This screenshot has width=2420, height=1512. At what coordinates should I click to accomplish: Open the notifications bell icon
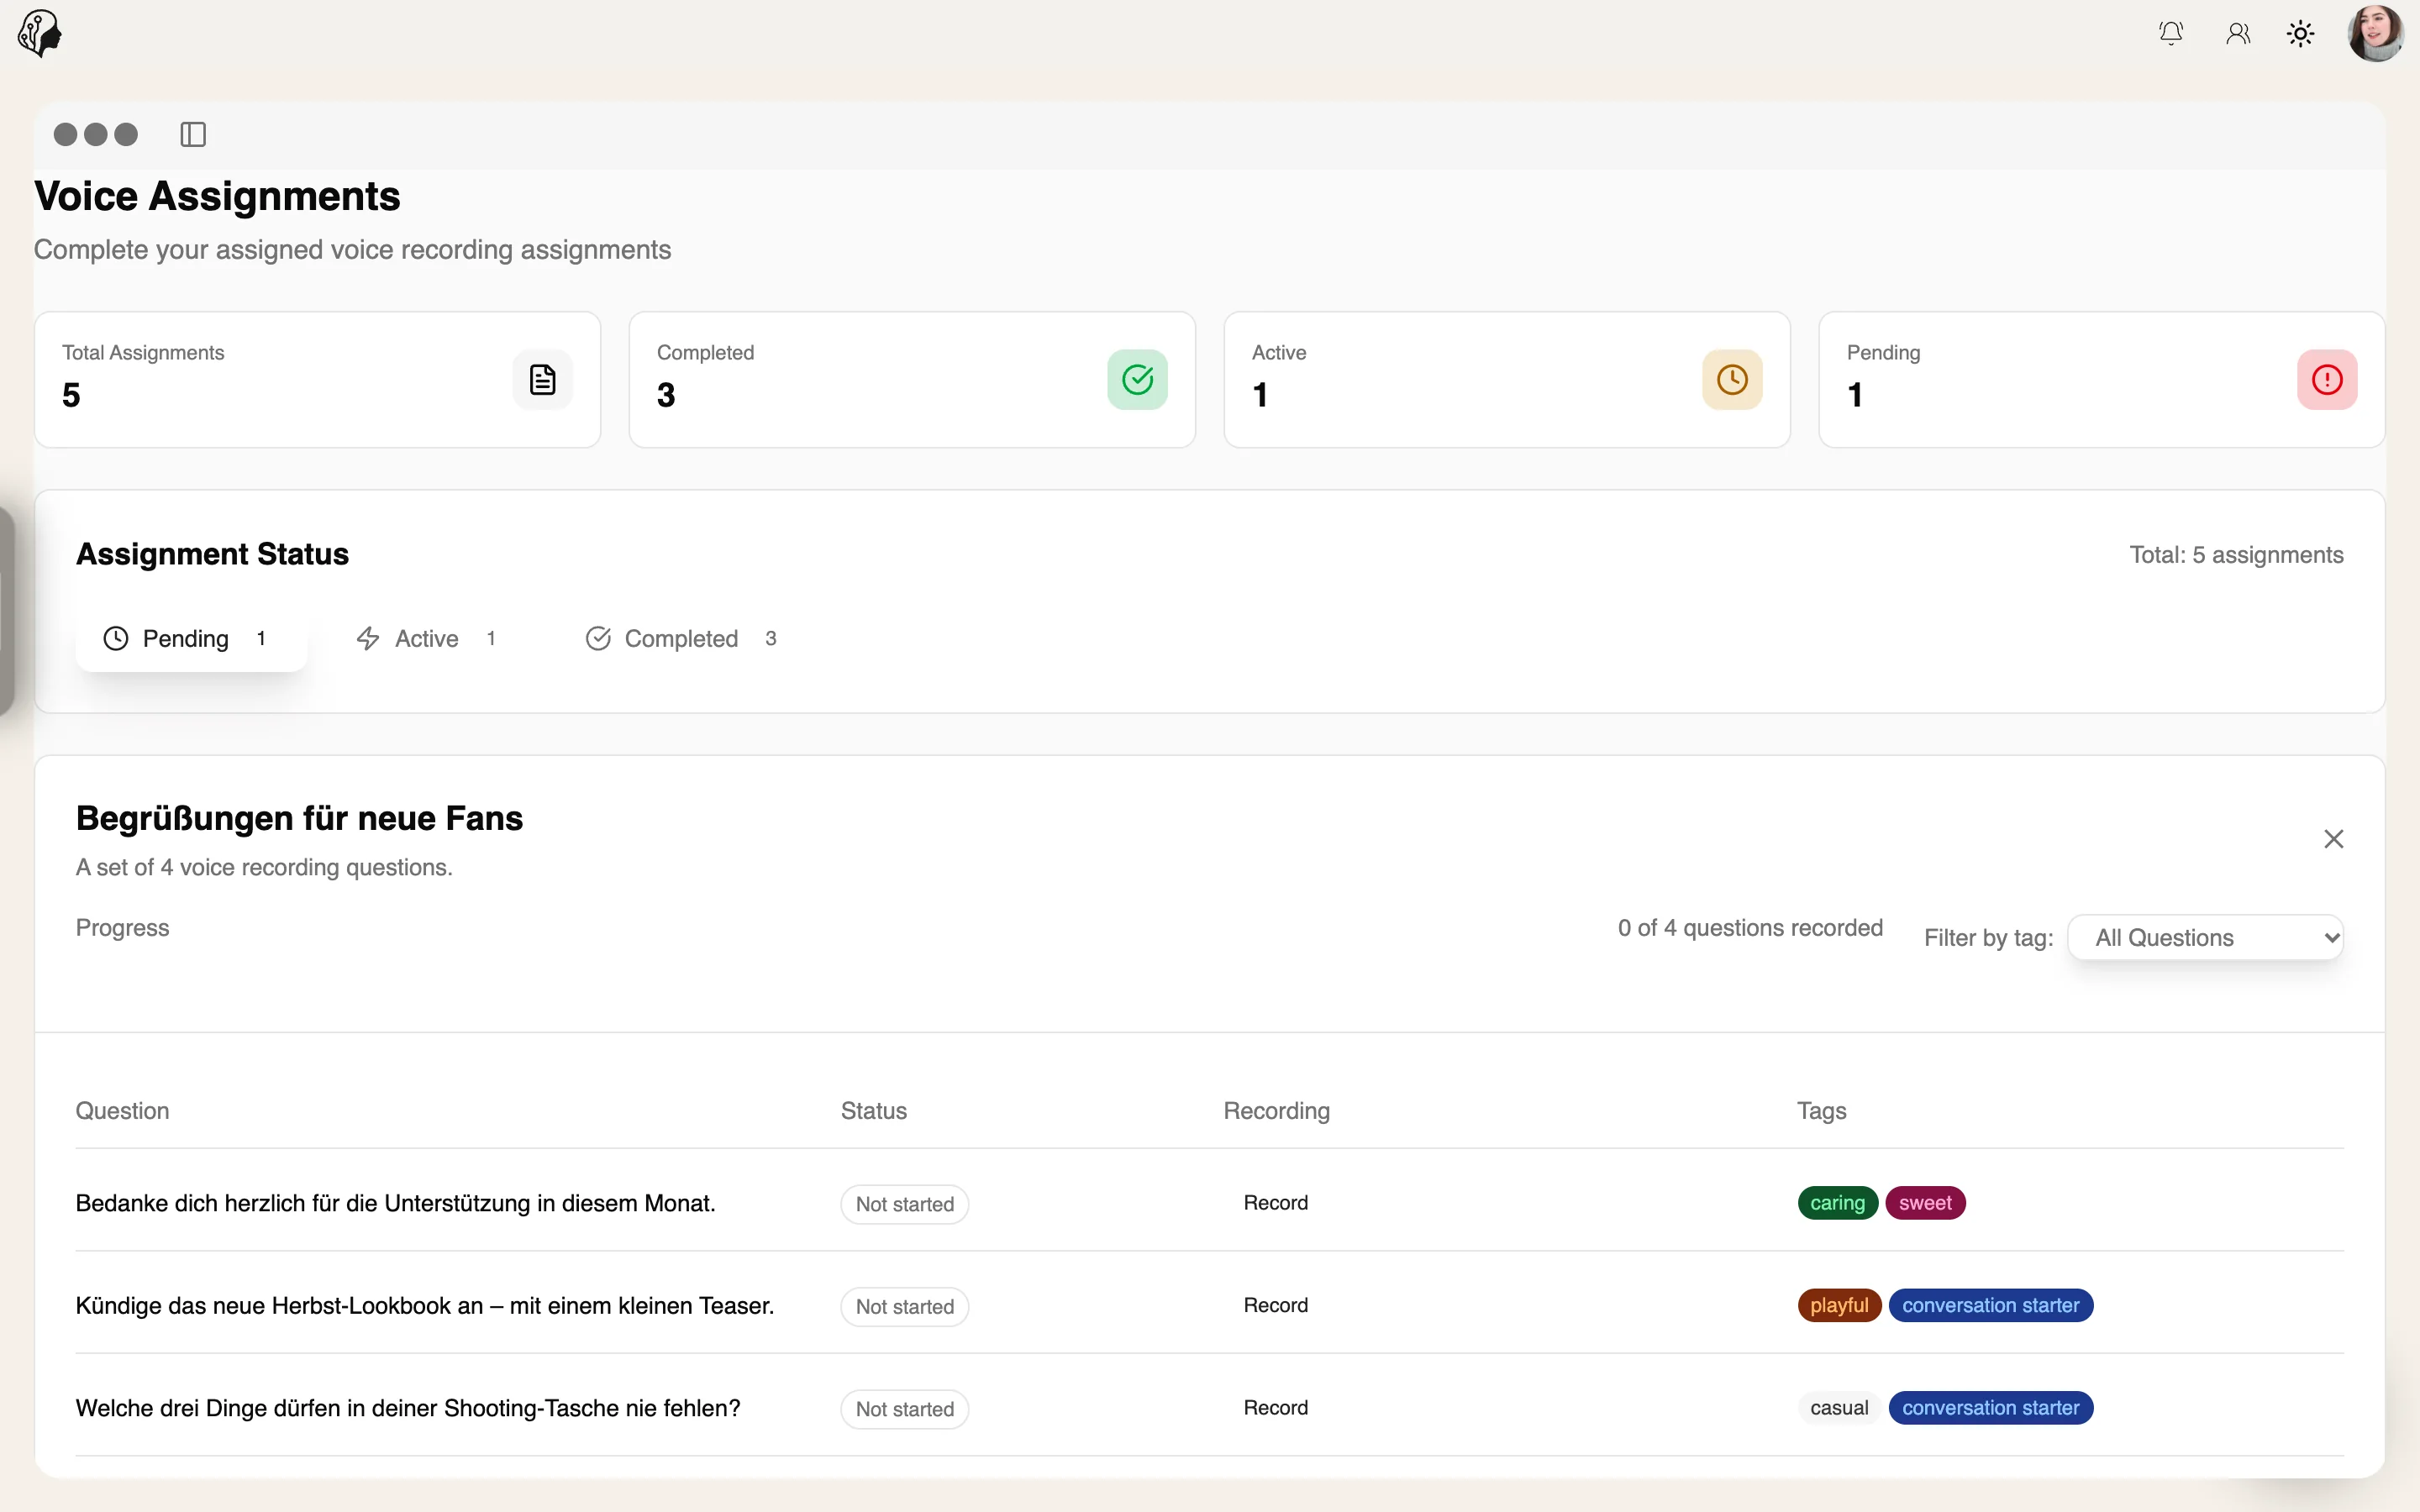click(2170, 34)
